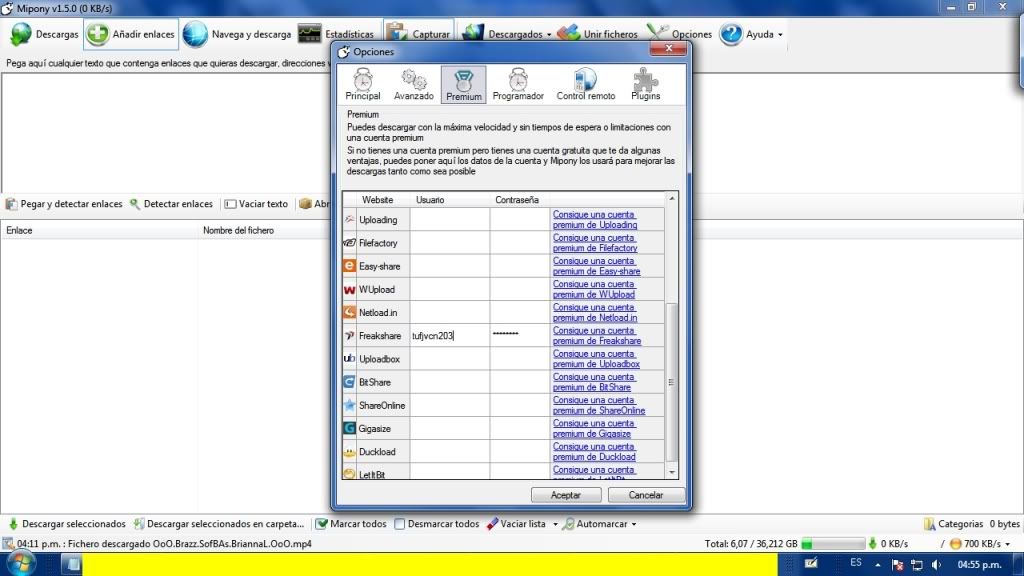Check Desmarcar todos option

coord(400,524)
